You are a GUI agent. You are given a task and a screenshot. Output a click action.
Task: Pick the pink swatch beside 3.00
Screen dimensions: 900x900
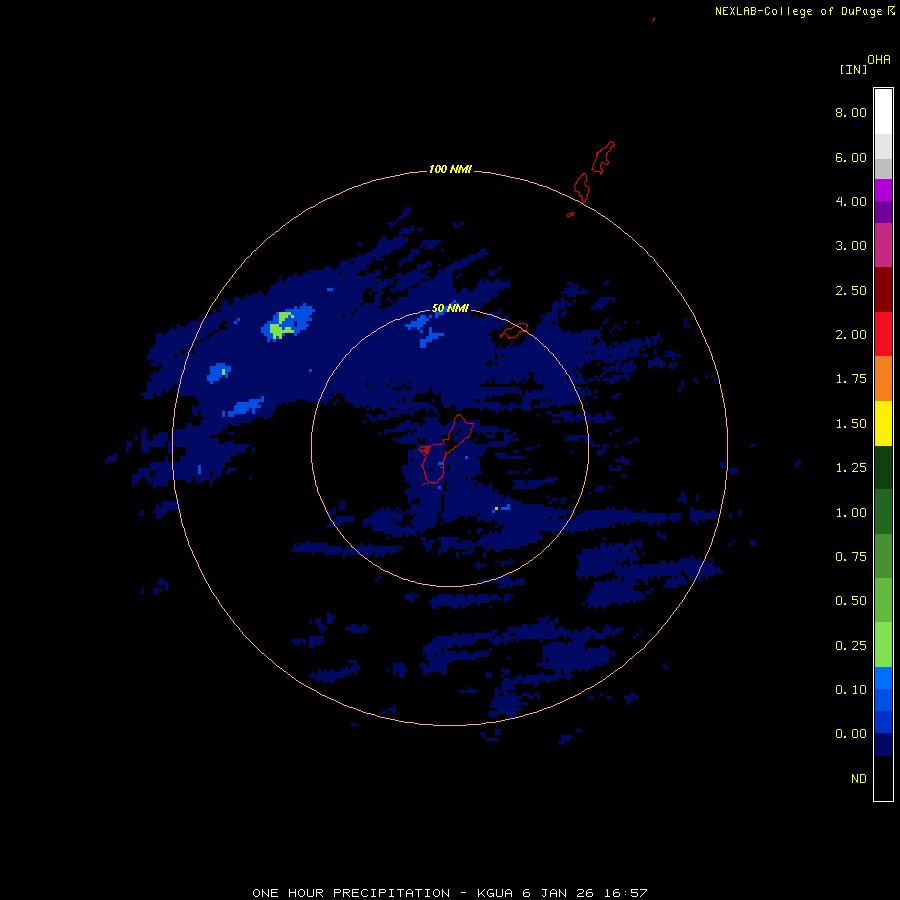point(883,246)
